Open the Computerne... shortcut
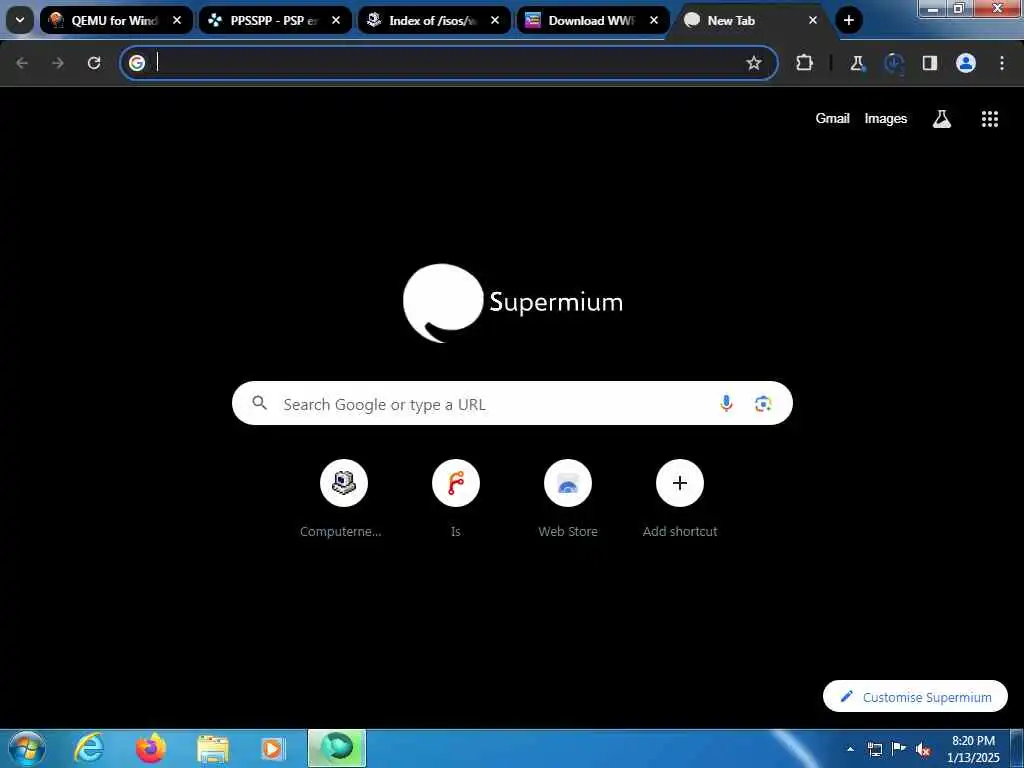Image resolution: width=1024 pixels, height=768 pixels. coord(344,499)
